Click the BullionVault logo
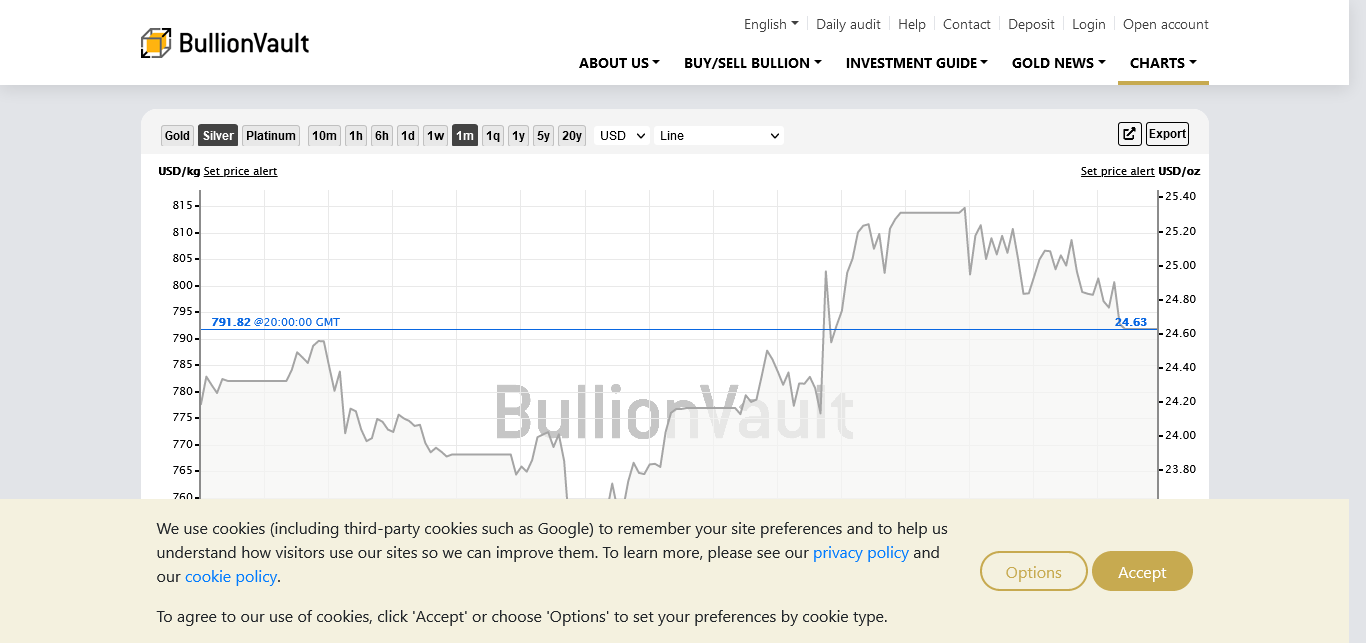 [x=225, y=43]
